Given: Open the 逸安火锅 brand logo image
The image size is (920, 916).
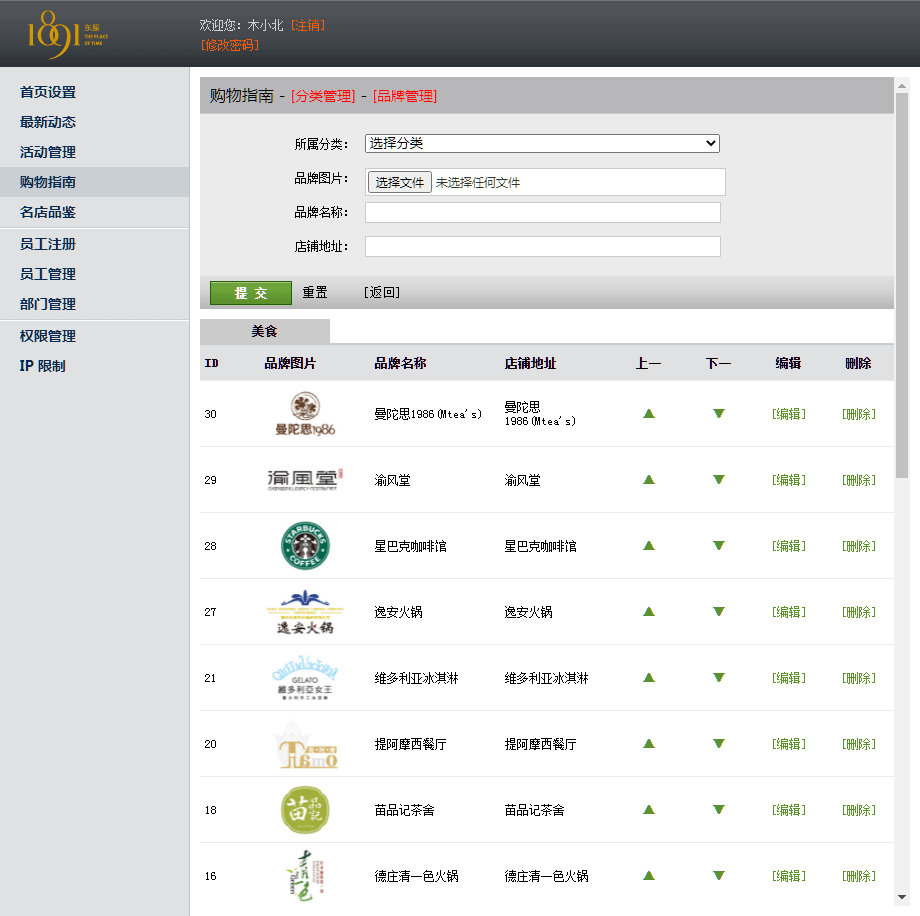Looking at the screenshot, I should tap(305, 611).
